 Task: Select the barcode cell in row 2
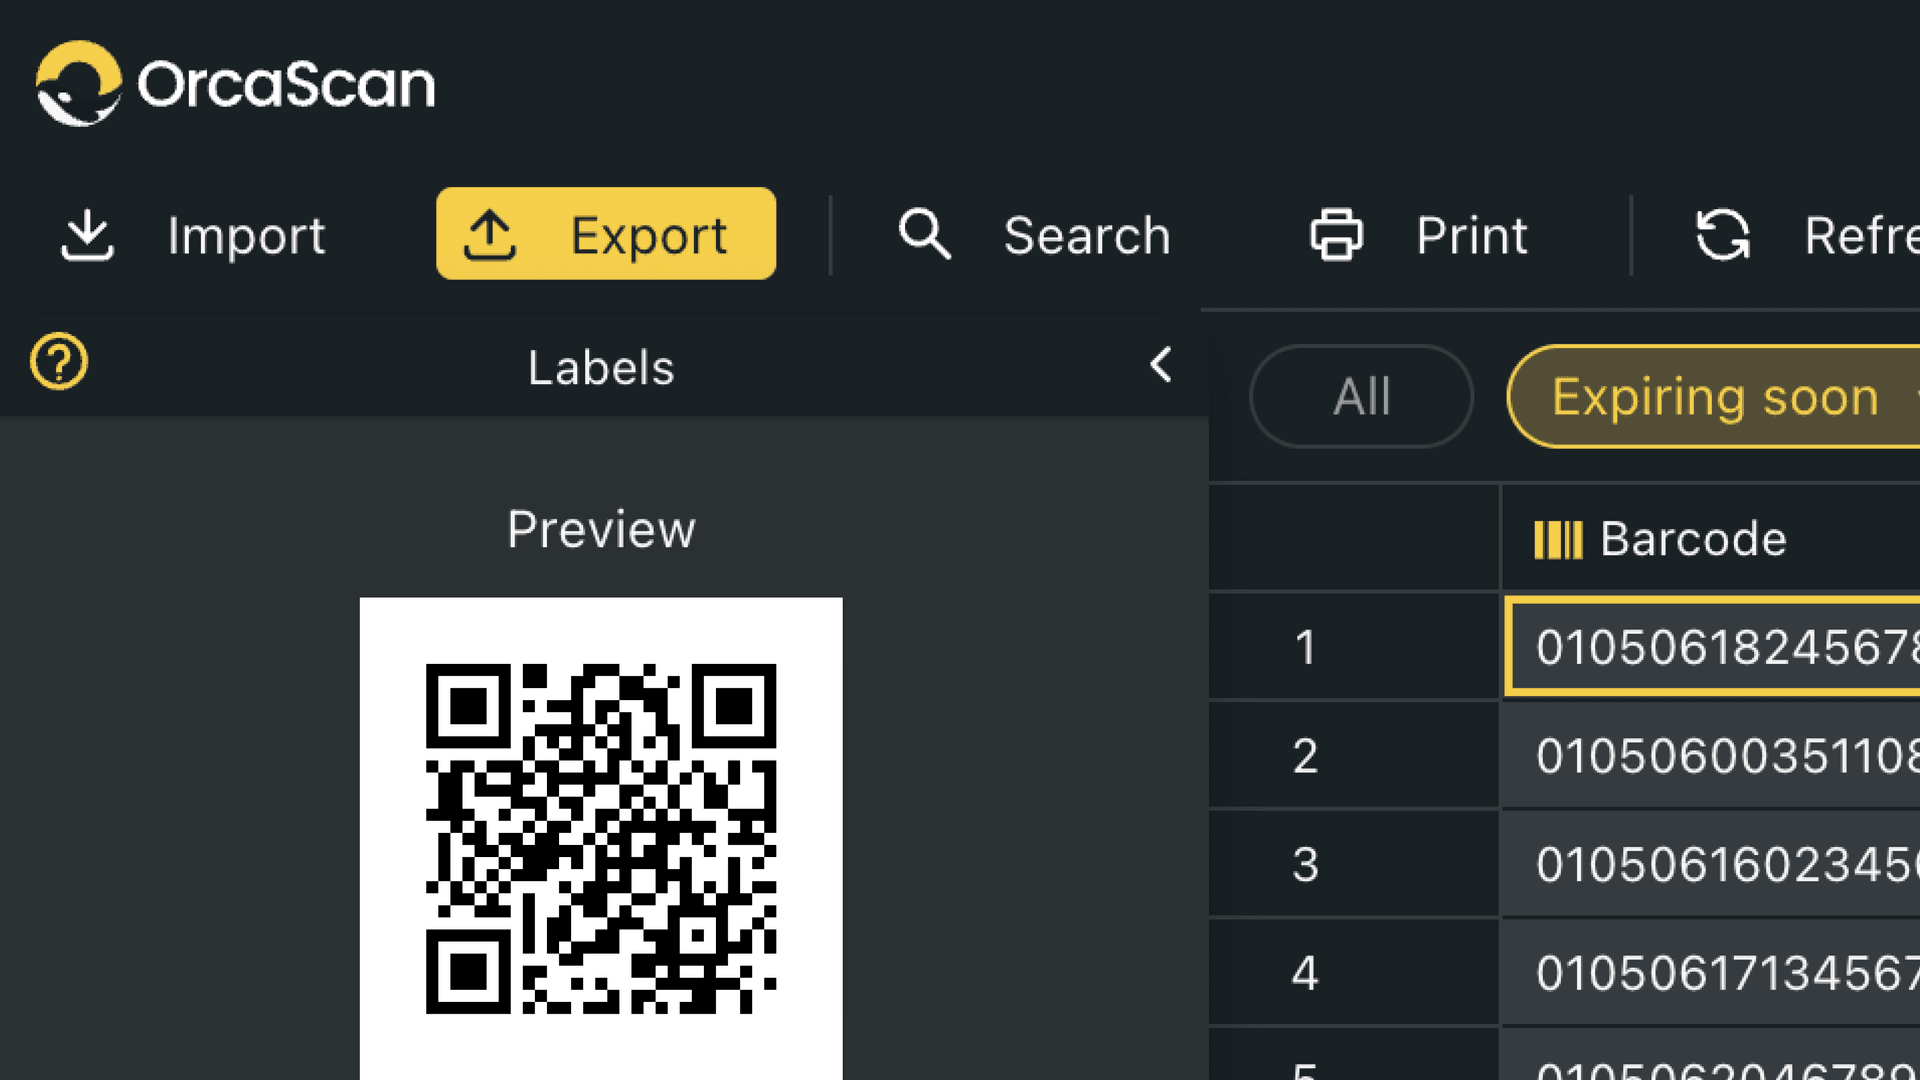[x=1712, y=755]
